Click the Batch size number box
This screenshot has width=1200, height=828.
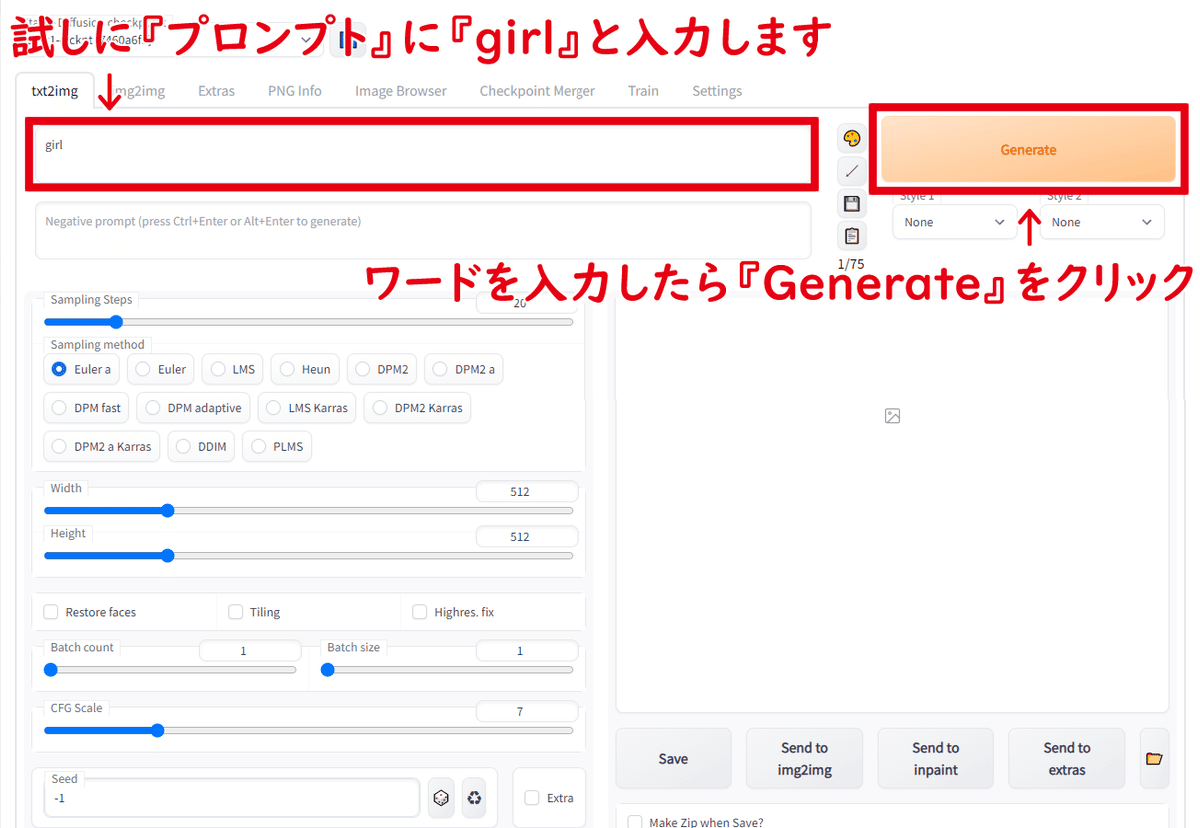[527, 651]
